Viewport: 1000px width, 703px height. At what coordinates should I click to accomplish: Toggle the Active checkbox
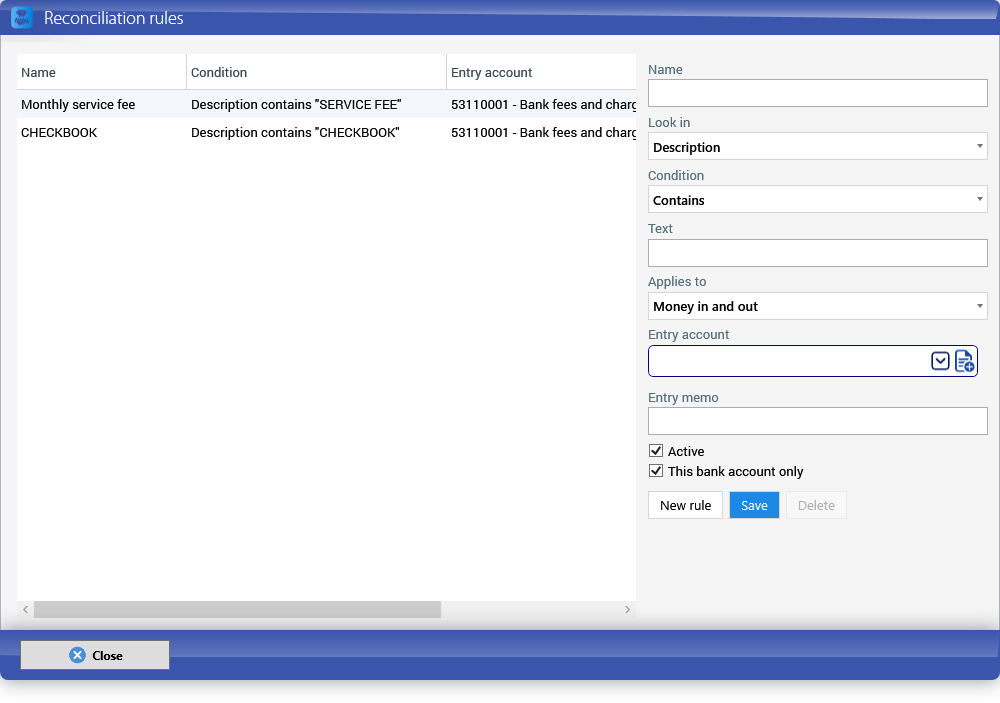pos(656,451)
